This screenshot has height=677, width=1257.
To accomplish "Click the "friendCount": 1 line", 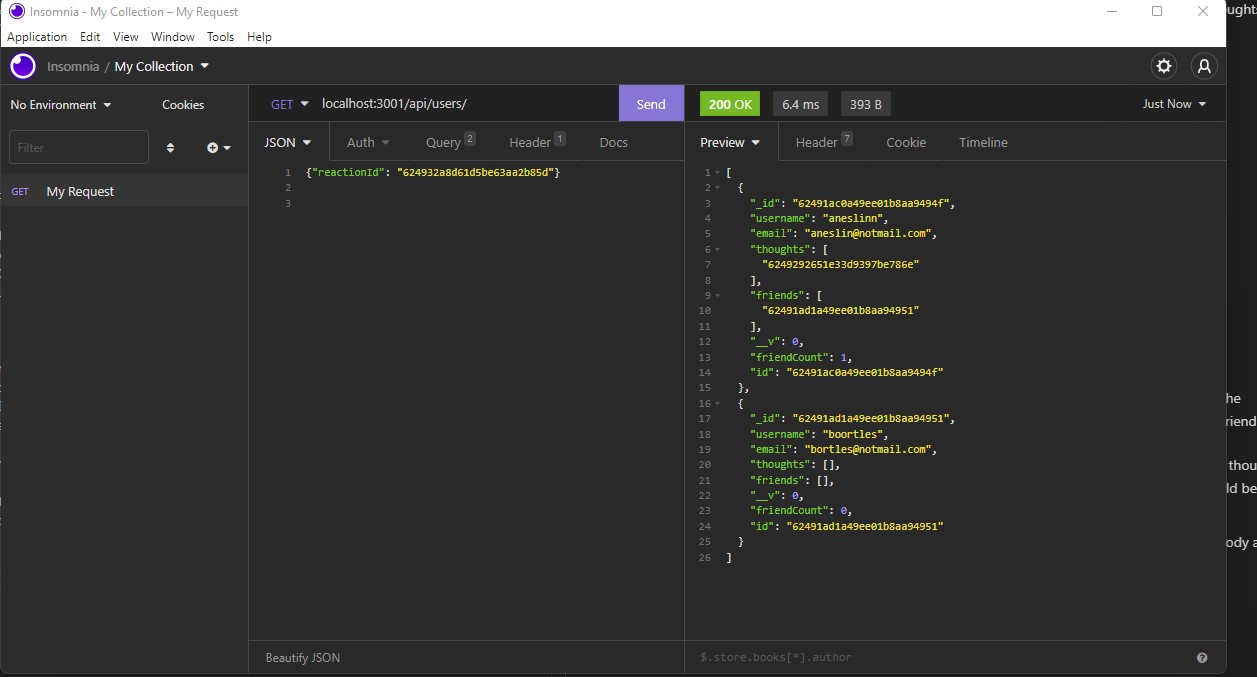I will click(x=801, y=357).
